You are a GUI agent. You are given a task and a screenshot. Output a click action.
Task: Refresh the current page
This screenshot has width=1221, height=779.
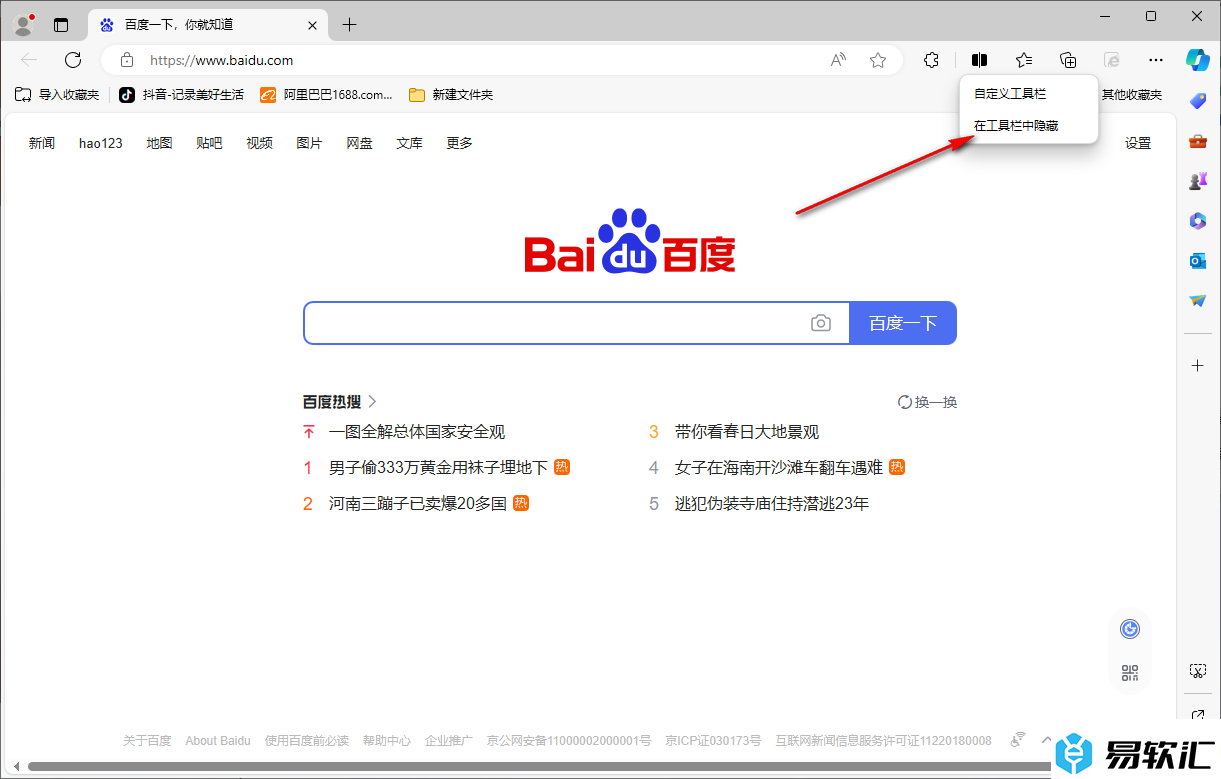tap(73, 60)
